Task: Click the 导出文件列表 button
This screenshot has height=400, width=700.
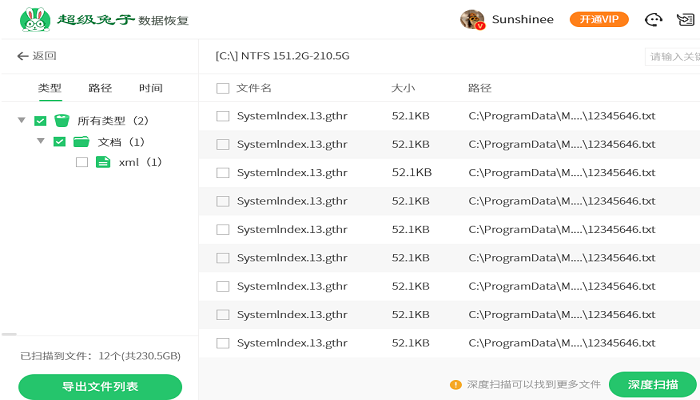Action: [100, 386]
